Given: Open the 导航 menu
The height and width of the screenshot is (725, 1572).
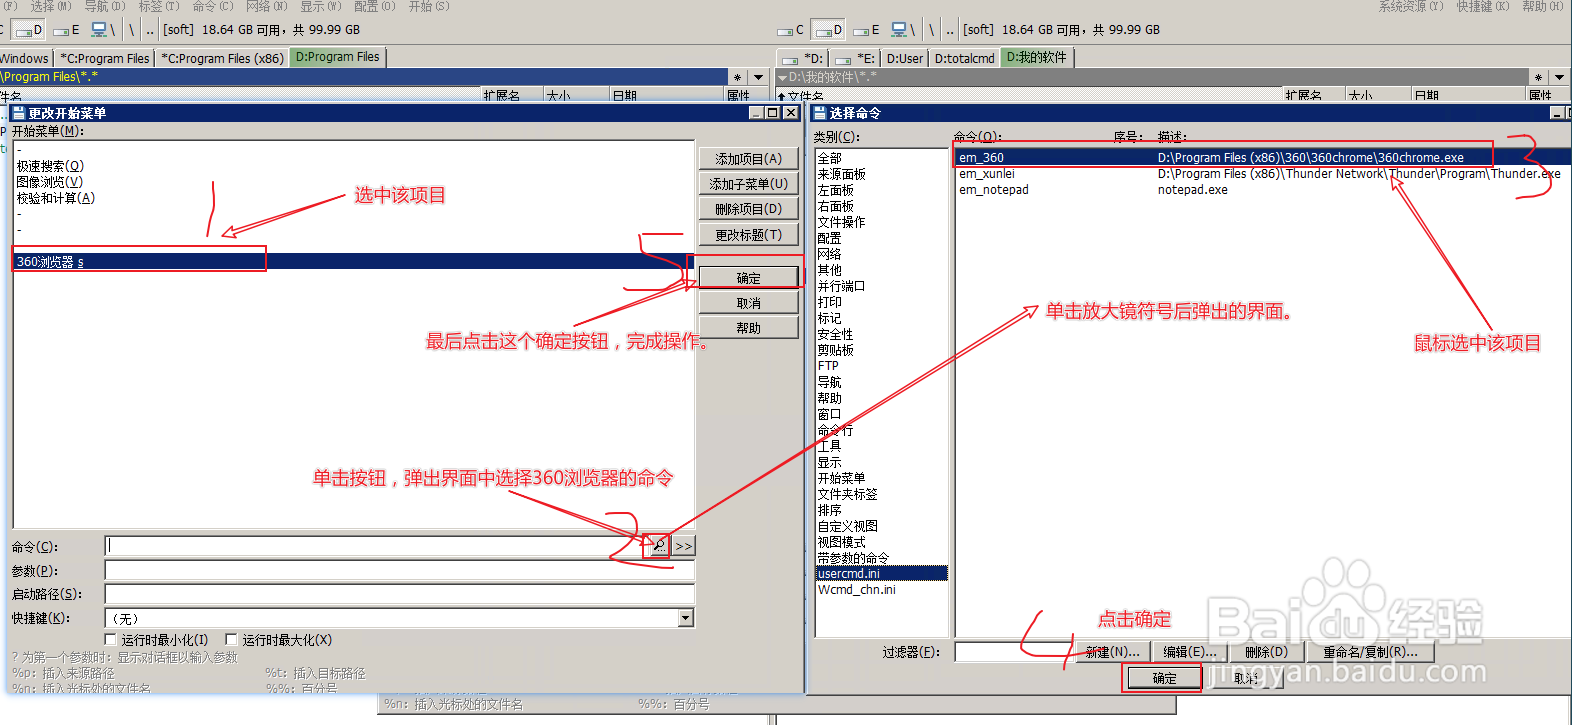Looking at the screenshot, I should (x=104, y=6).
